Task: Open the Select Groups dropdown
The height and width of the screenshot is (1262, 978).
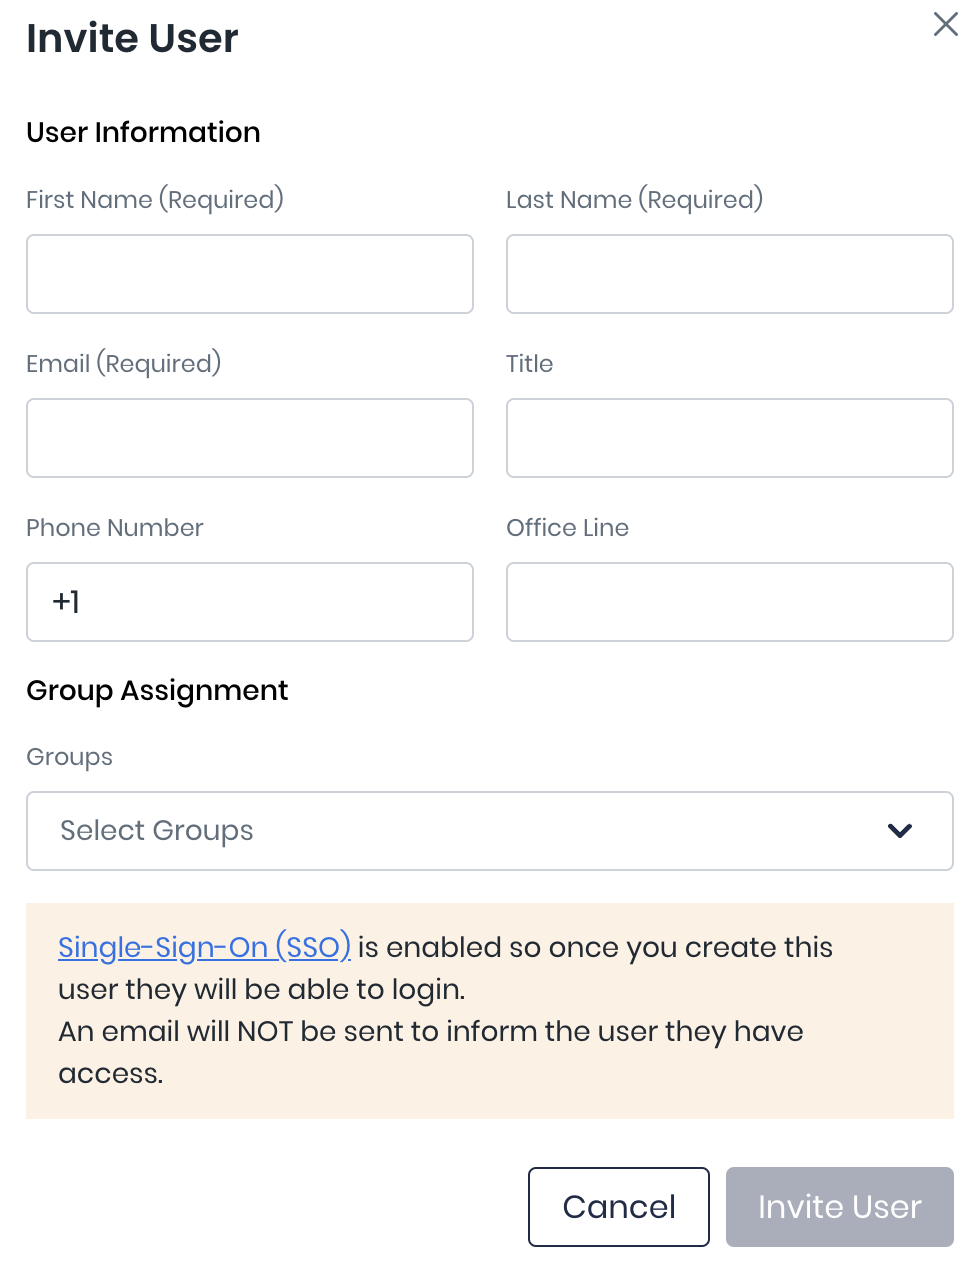Action: point(460,831)
